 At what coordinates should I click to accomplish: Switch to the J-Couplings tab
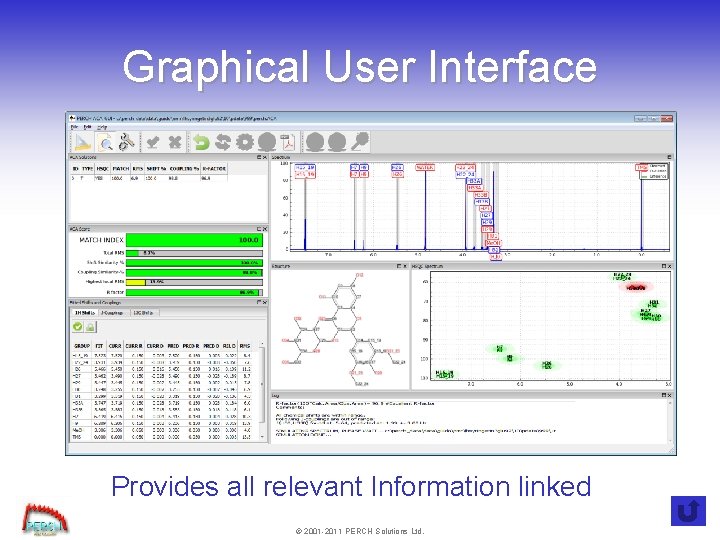click(112, 313)
